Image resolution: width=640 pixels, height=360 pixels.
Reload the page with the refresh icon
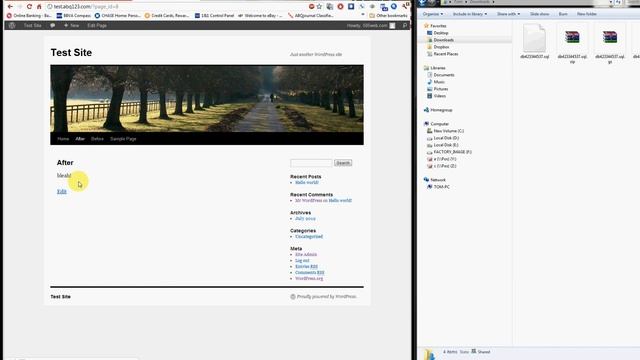29,7
